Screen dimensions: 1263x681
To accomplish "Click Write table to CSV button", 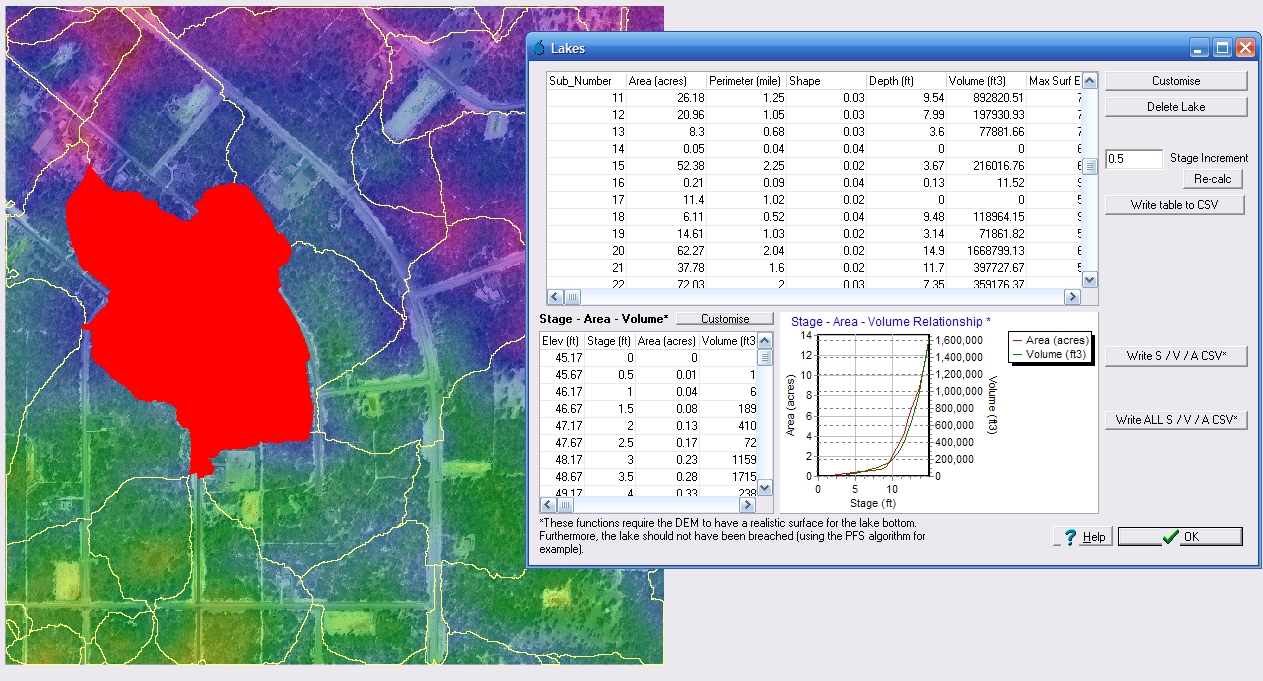I will [x=1175, y=205].
